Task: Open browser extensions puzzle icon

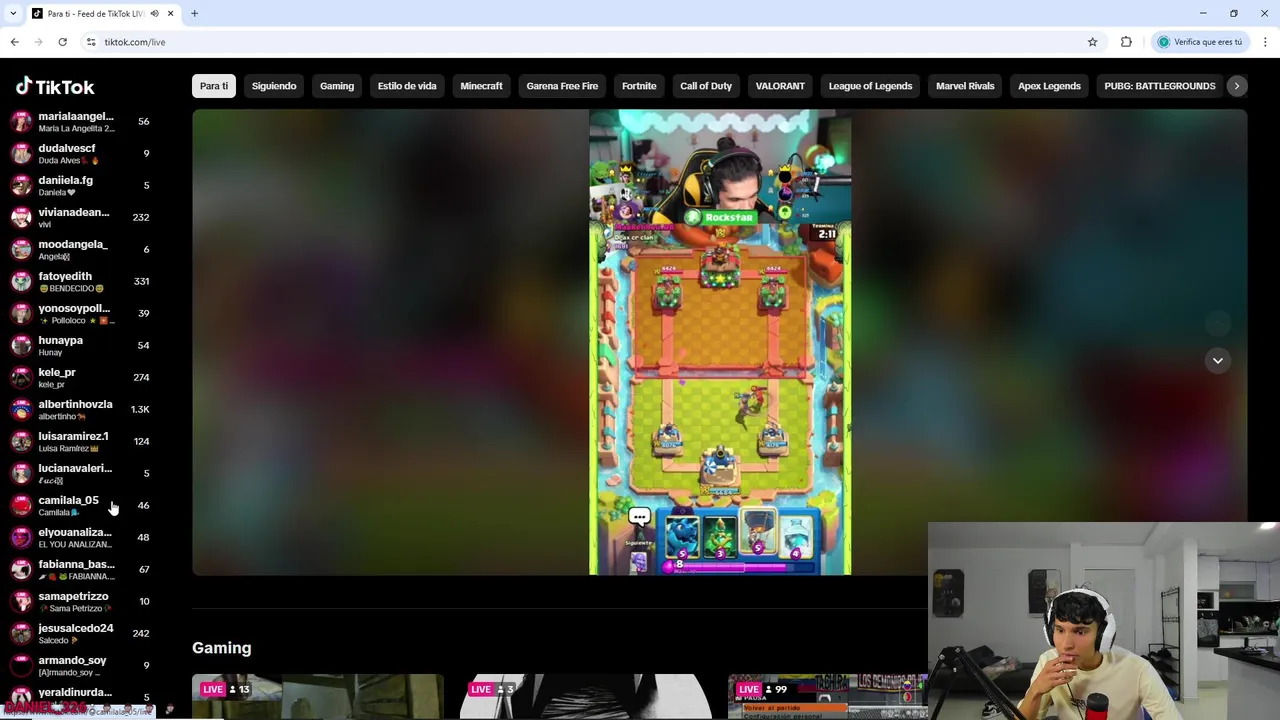Action: point(1126,42)
